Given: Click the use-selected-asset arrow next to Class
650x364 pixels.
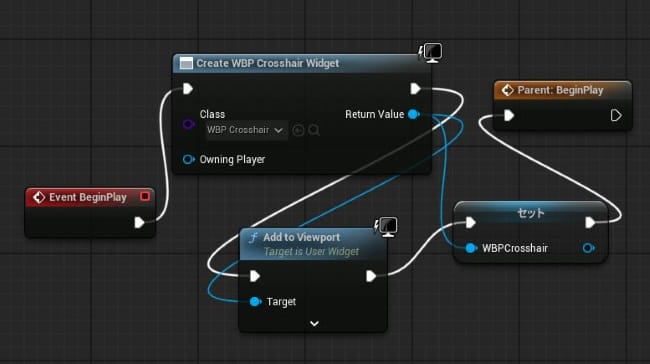Looking at the screenshot, I should coord(298,131).
